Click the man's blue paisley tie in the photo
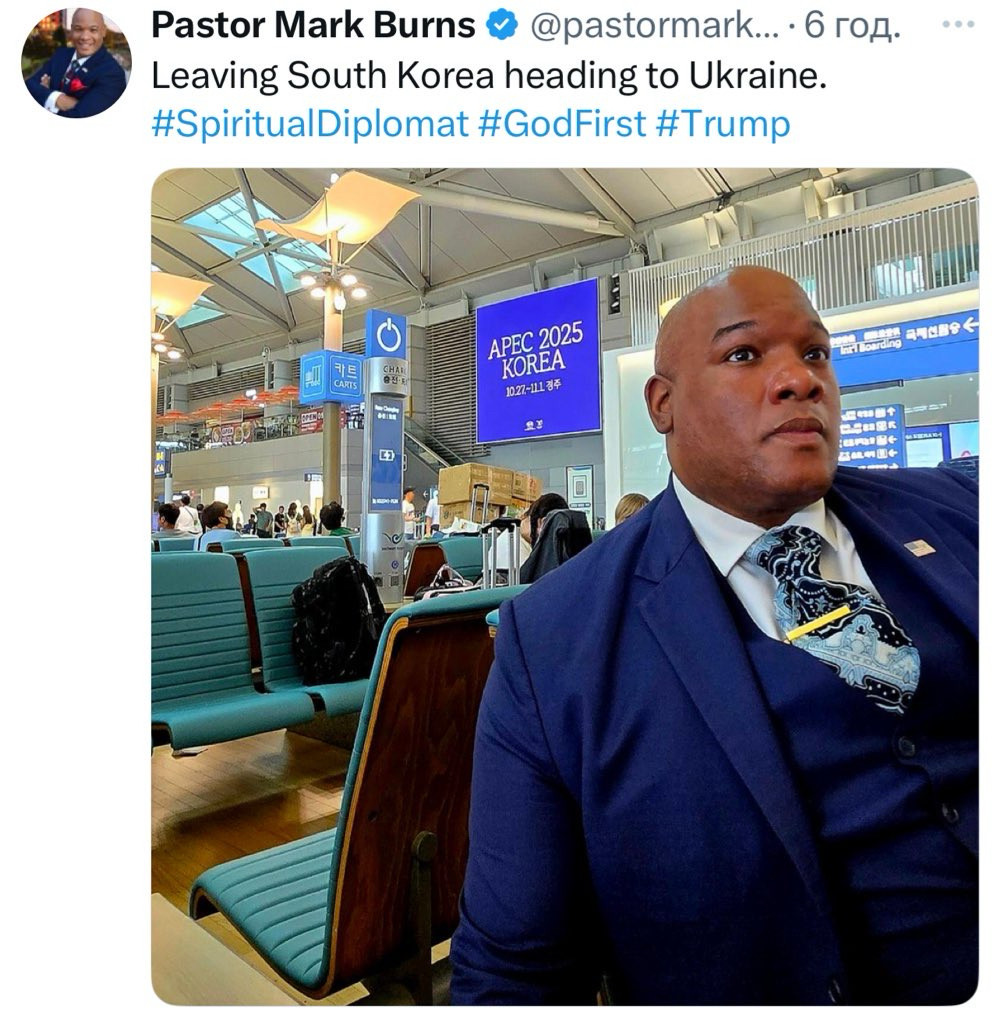This screenshot has height=1024, width=1000. (x=840, y=615)
